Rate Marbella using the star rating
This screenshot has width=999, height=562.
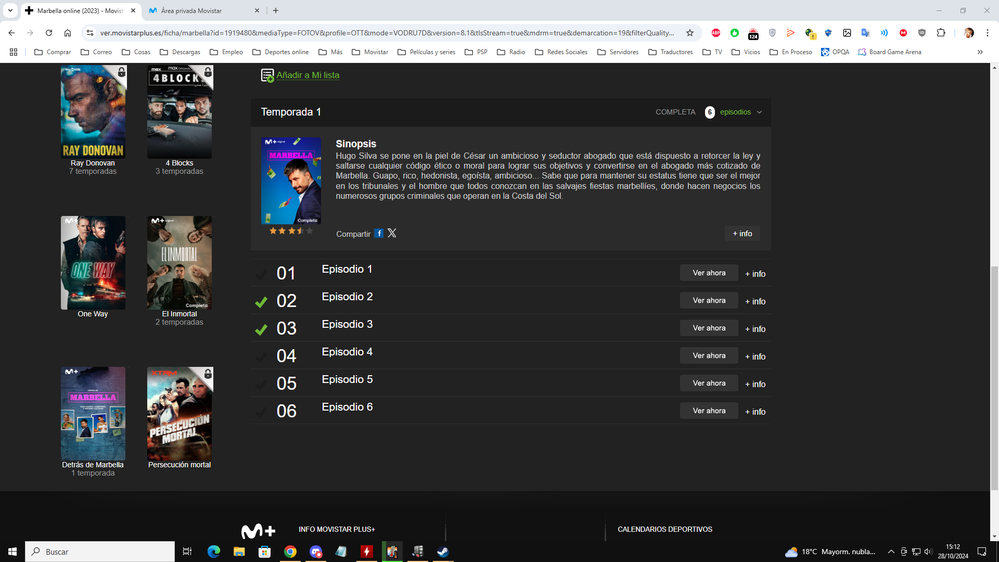pyautogui.click(x=291, y=231)
